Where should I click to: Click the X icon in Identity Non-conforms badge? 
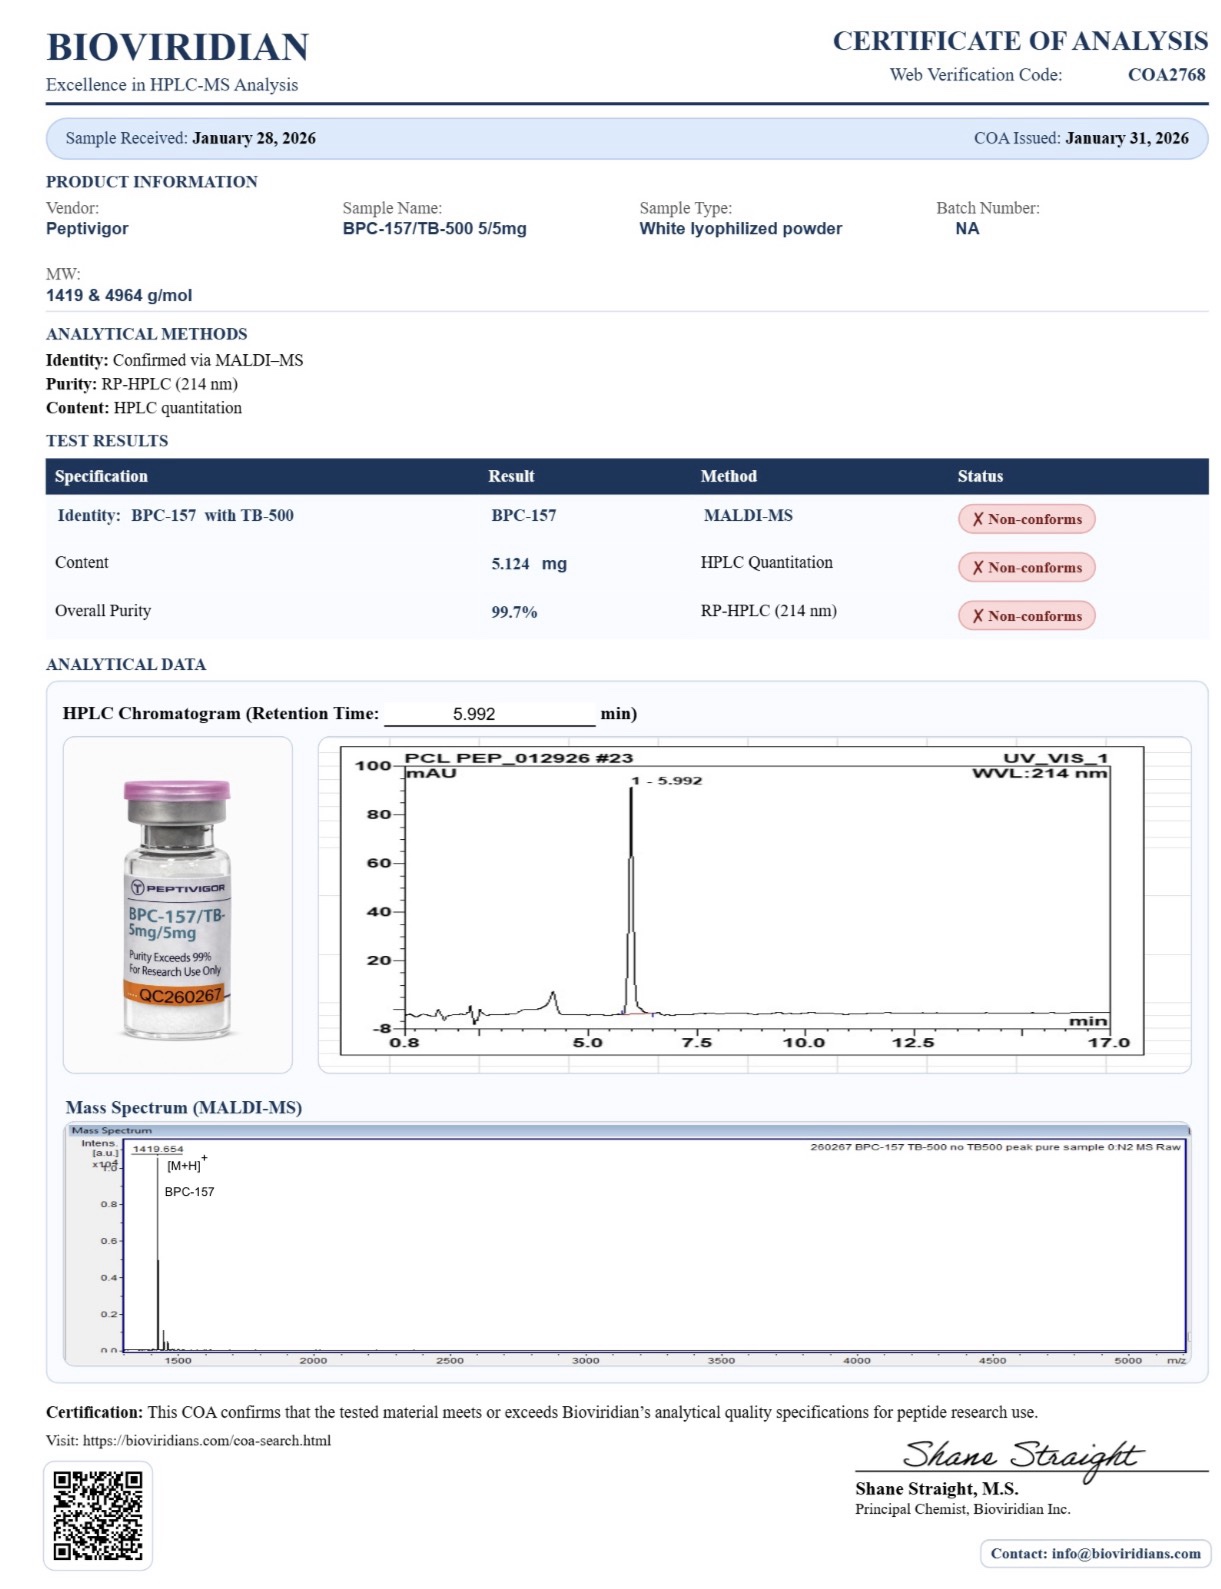pos(978,520)
